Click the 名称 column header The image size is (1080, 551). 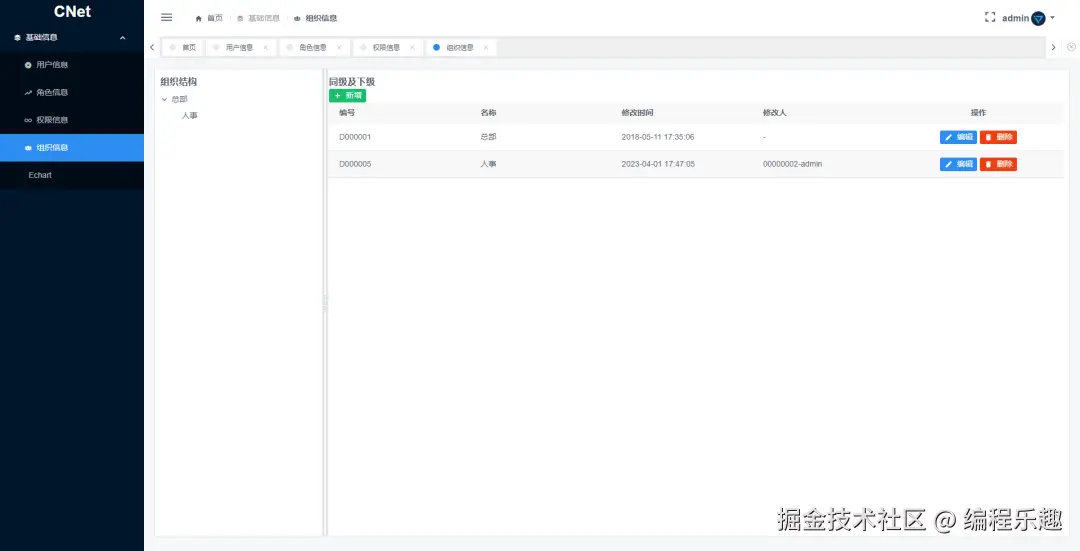488,112
